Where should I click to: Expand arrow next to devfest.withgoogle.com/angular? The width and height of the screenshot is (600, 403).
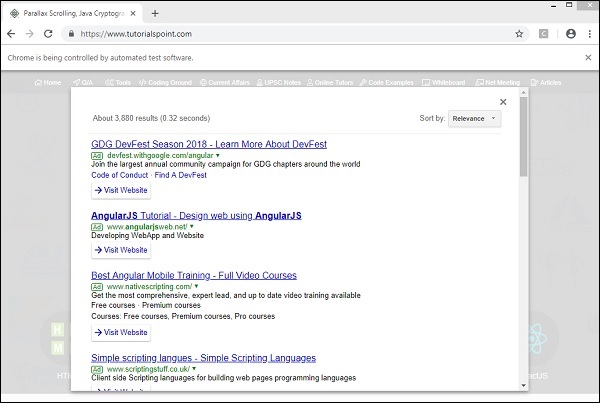[x=218, y=155]
